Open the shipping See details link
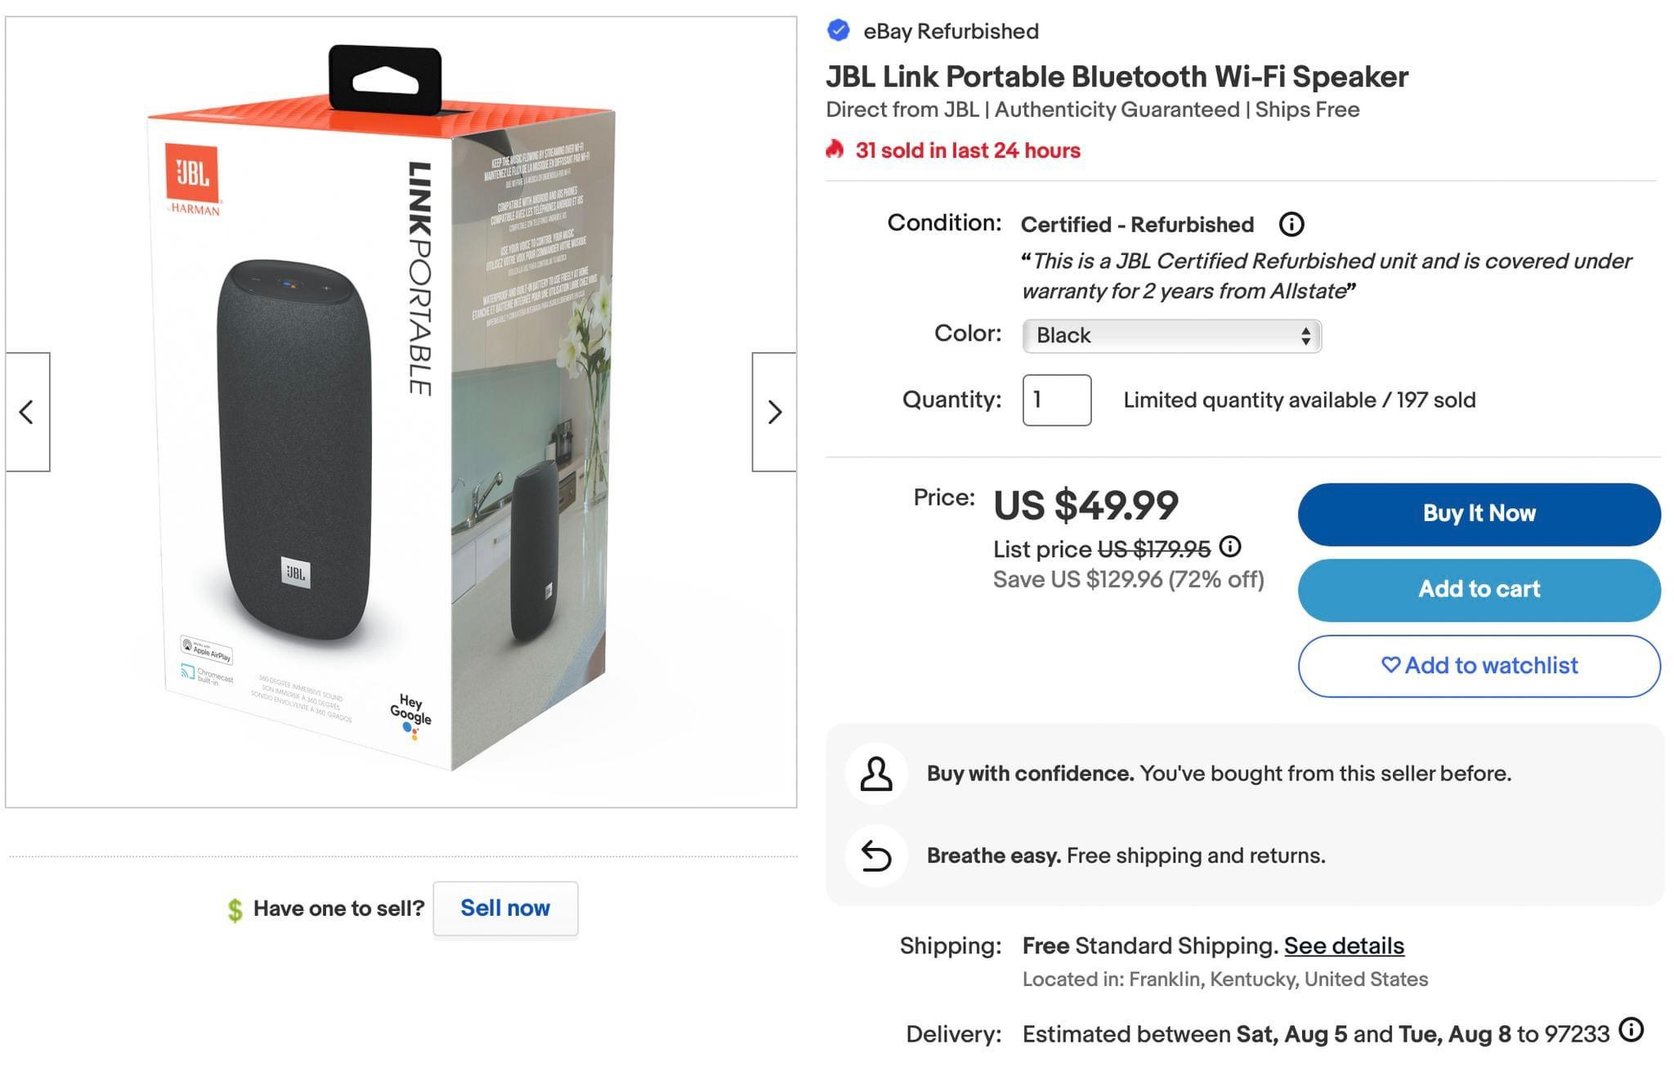This screenshot has height=1080, width=1674. 1343,946
